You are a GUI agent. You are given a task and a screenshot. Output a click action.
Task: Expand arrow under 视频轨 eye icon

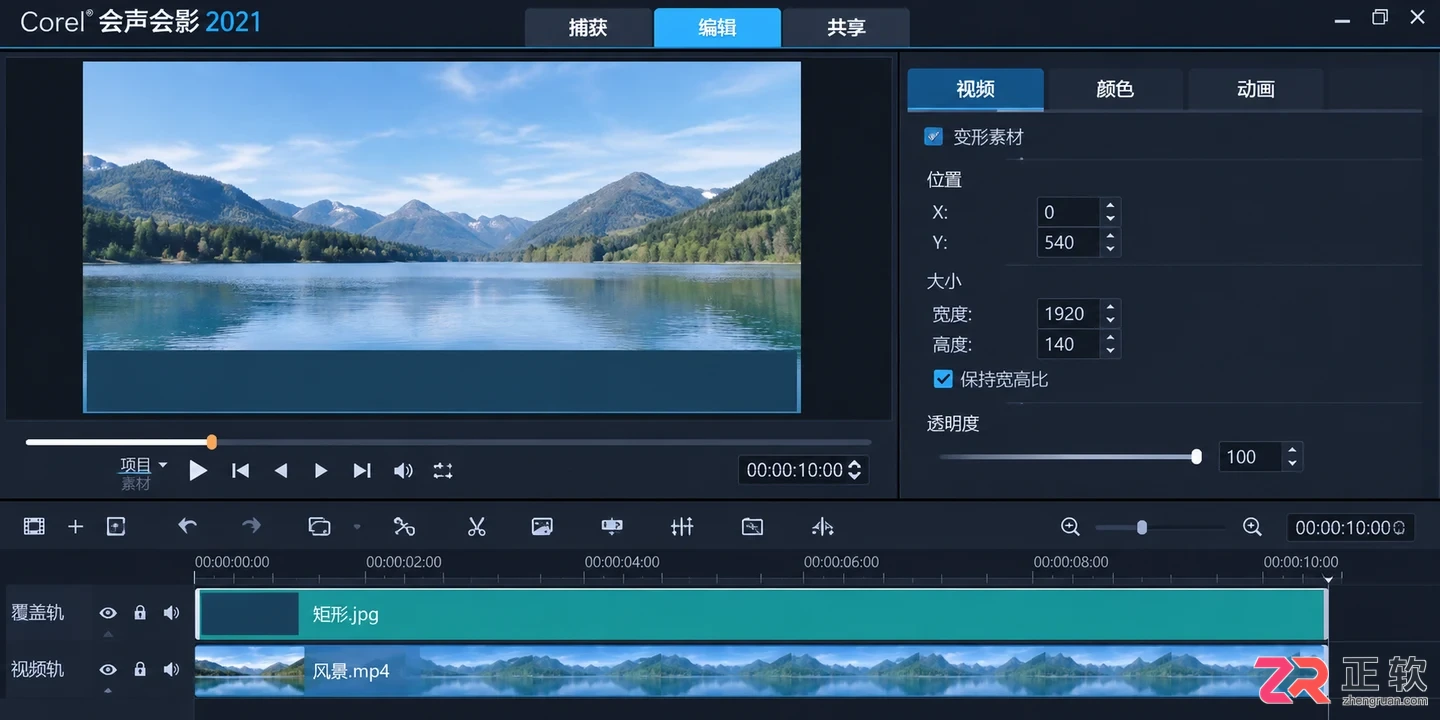coord(108,691)
